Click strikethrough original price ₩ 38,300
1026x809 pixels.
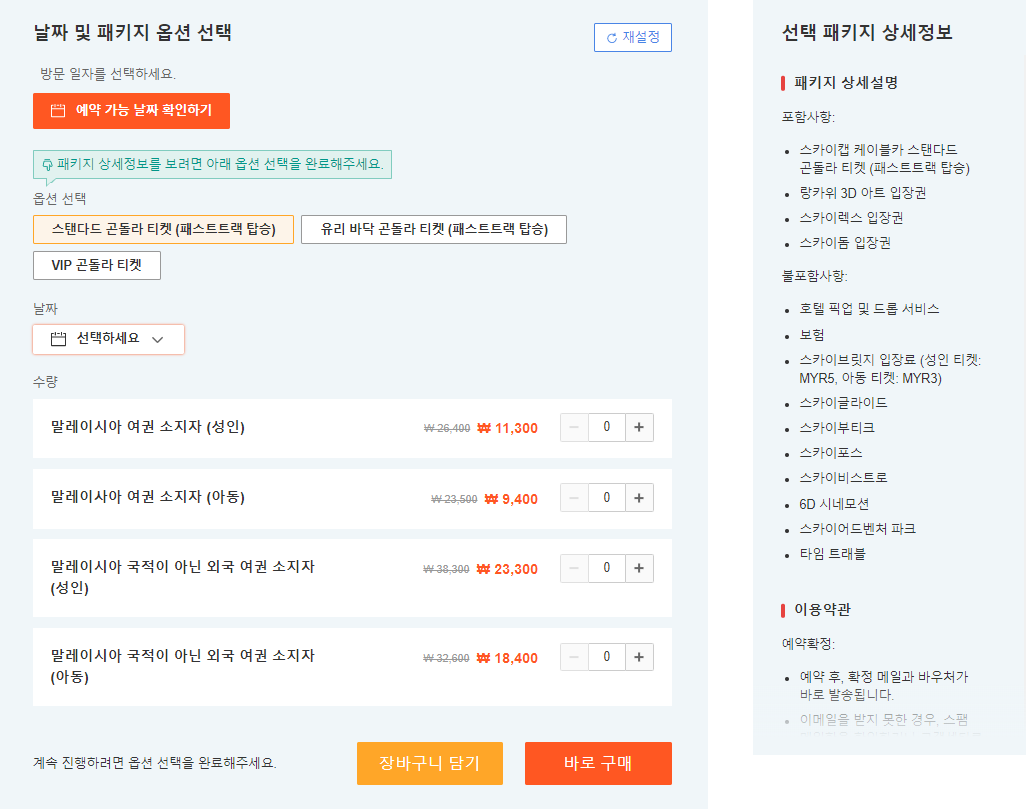click(x=446, y=569)
